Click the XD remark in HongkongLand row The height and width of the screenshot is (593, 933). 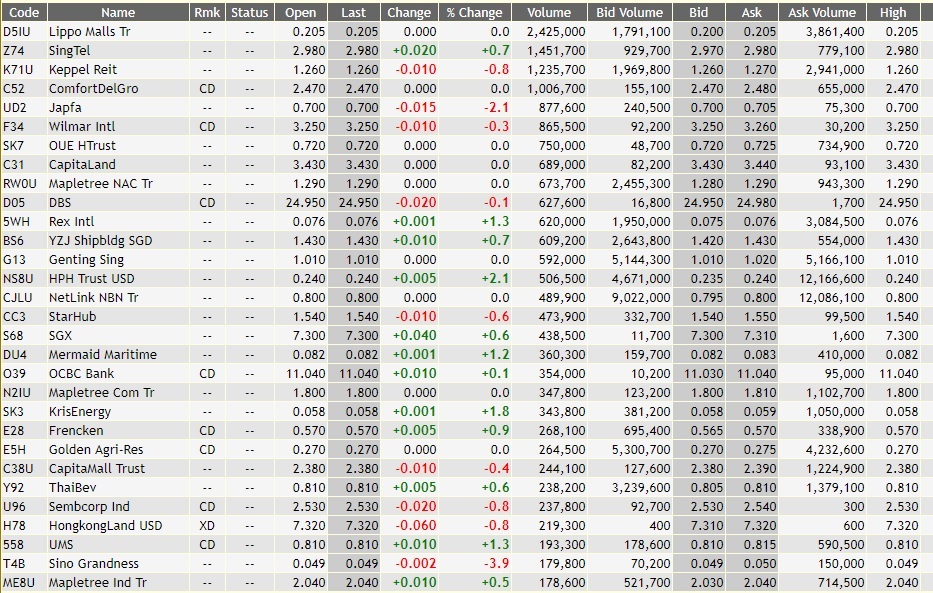click(207, 526)
